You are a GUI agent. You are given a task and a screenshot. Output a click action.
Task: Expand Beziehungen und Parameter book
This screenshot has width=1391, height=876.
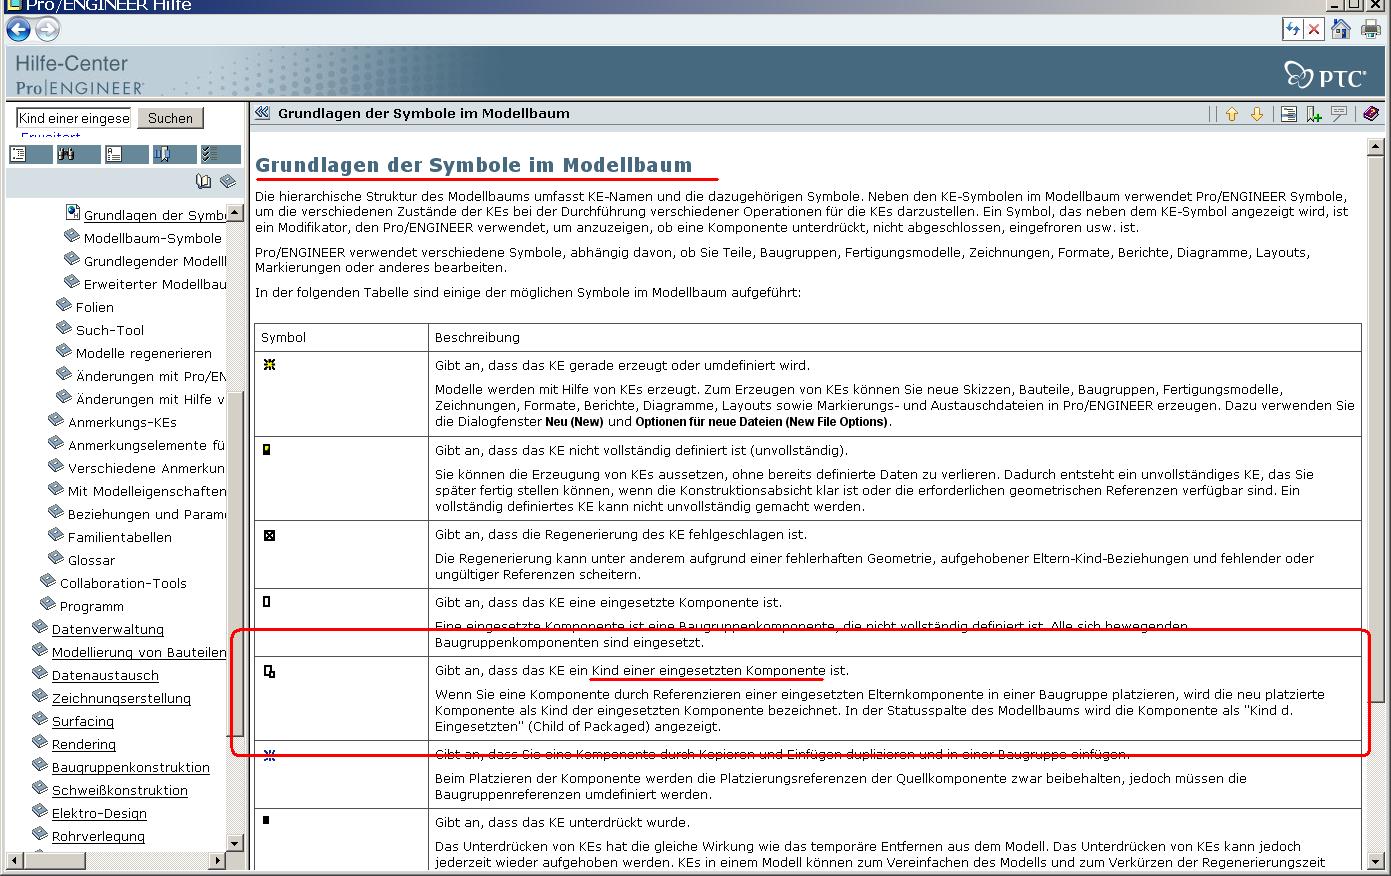pyautogui.click(x=147, y=514)
